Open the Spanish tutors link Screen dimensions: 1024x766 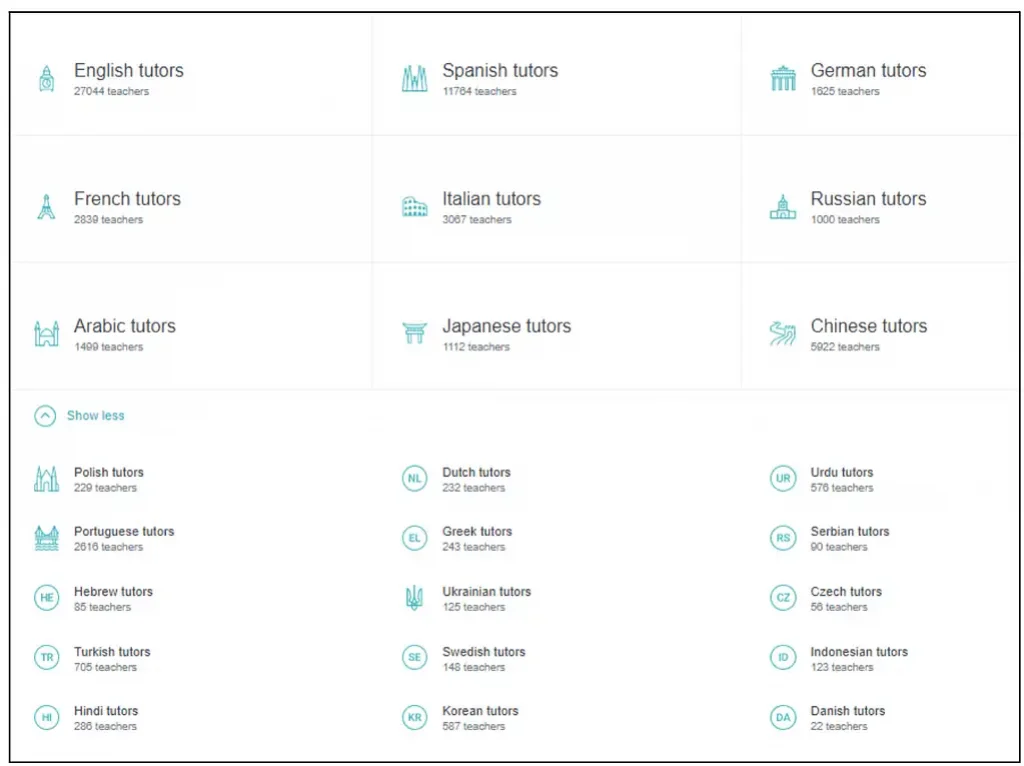click(500, 71)
